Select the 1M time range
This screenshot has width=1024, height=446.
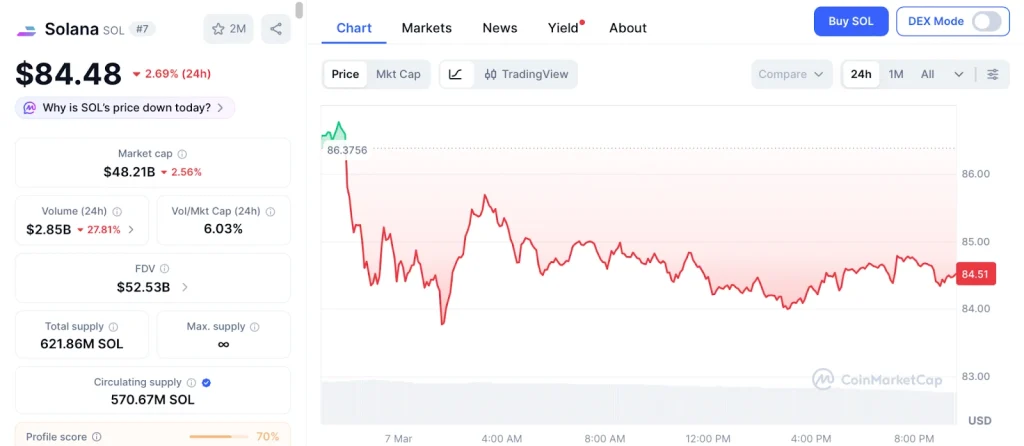coord(896,74)
